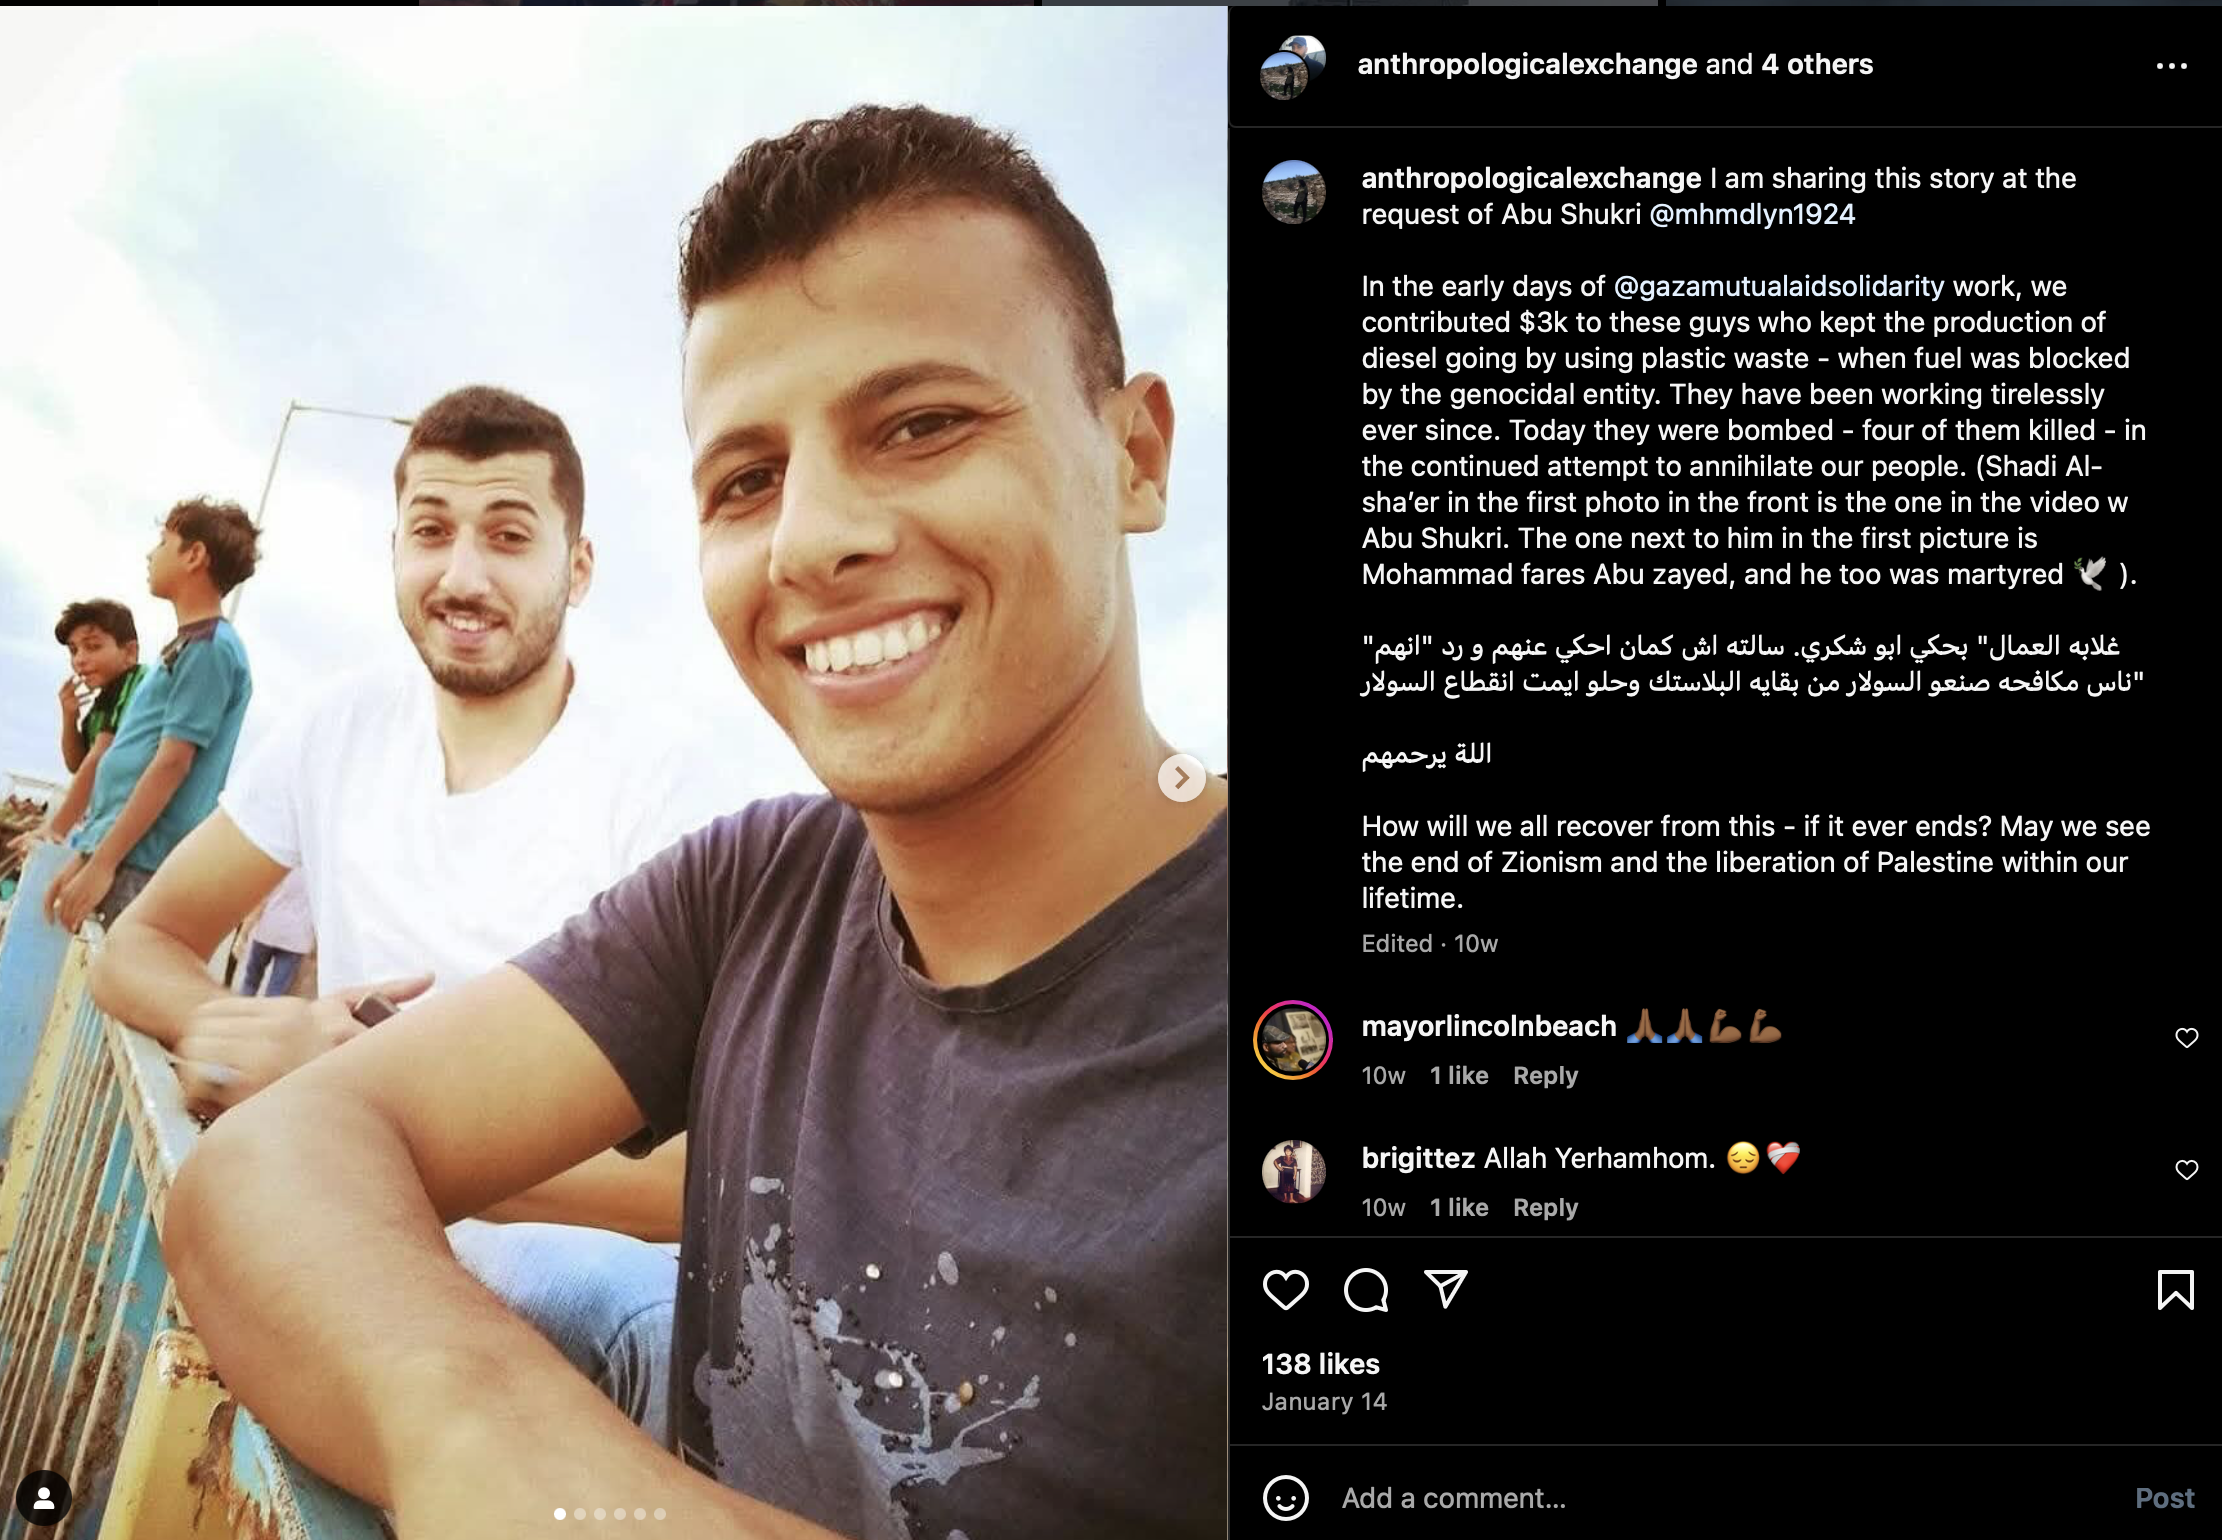Jump to the second carousel dot
2222x1540 pixels.
click(x=580, y=1514)
